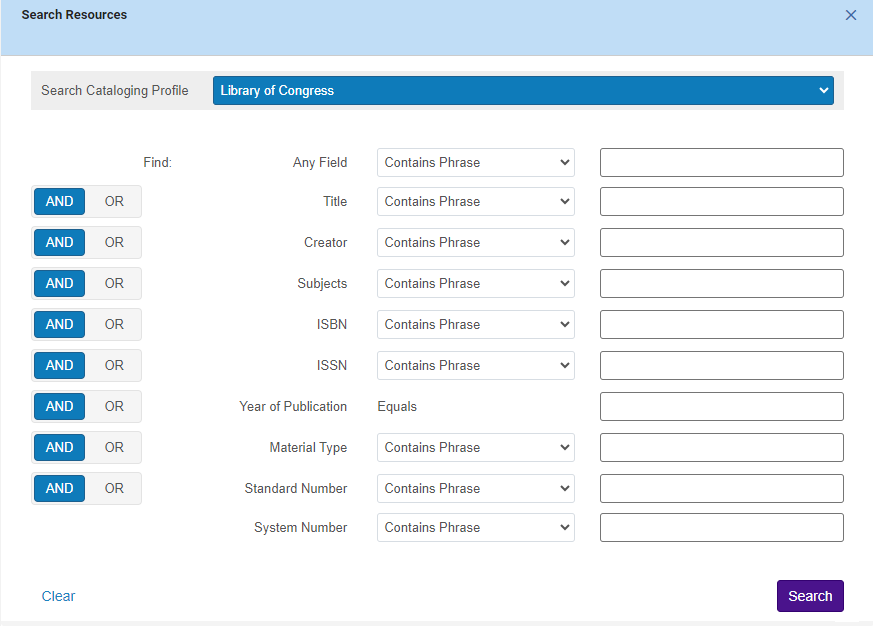Select AND for the Standard Number row
The width and height of the screenshot is (873, 626).
coord(60,489)
